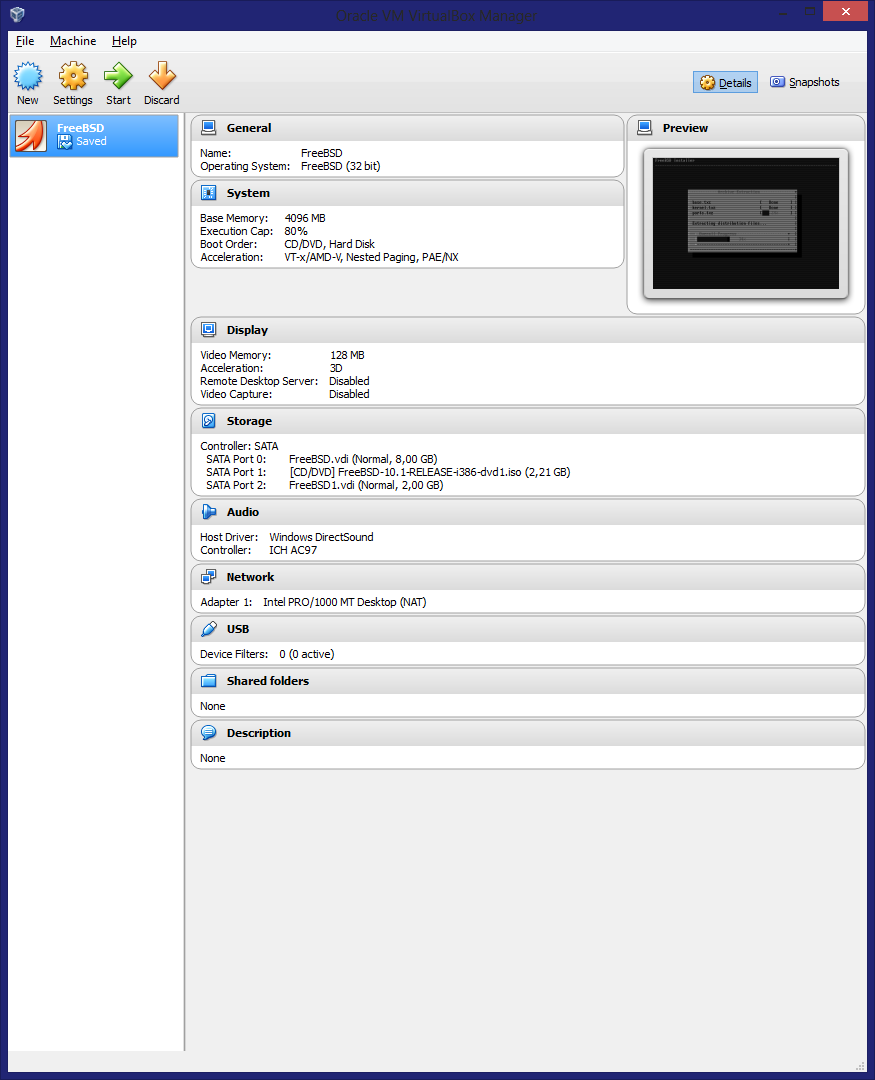Screen dimensions: 875x1080
Task: Click the Discard saved state icon
Action: (162, 76)
